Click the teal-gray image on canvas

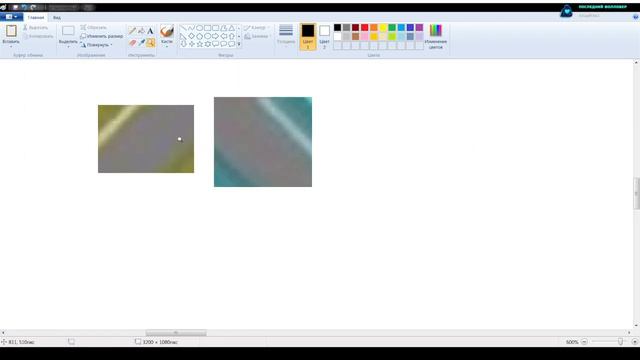click(263, 142)
